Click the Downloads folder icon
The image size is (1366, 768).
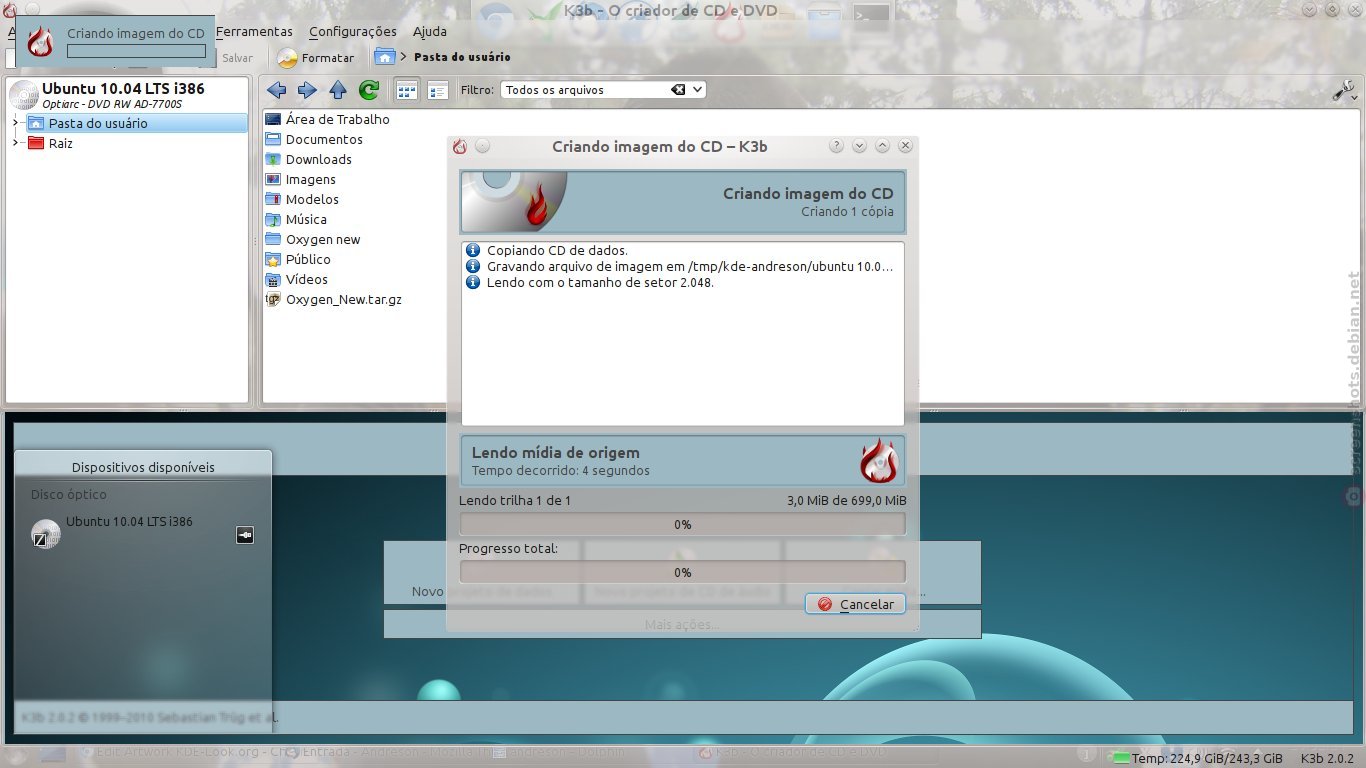(x=273, y=159)
